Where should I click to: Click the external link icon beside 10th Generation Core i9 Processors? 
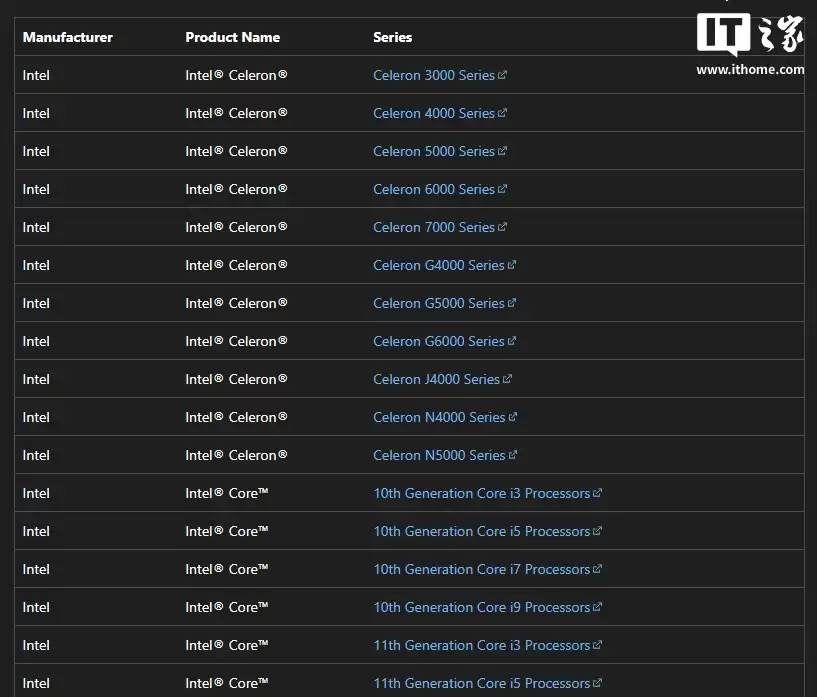[598, 606]
